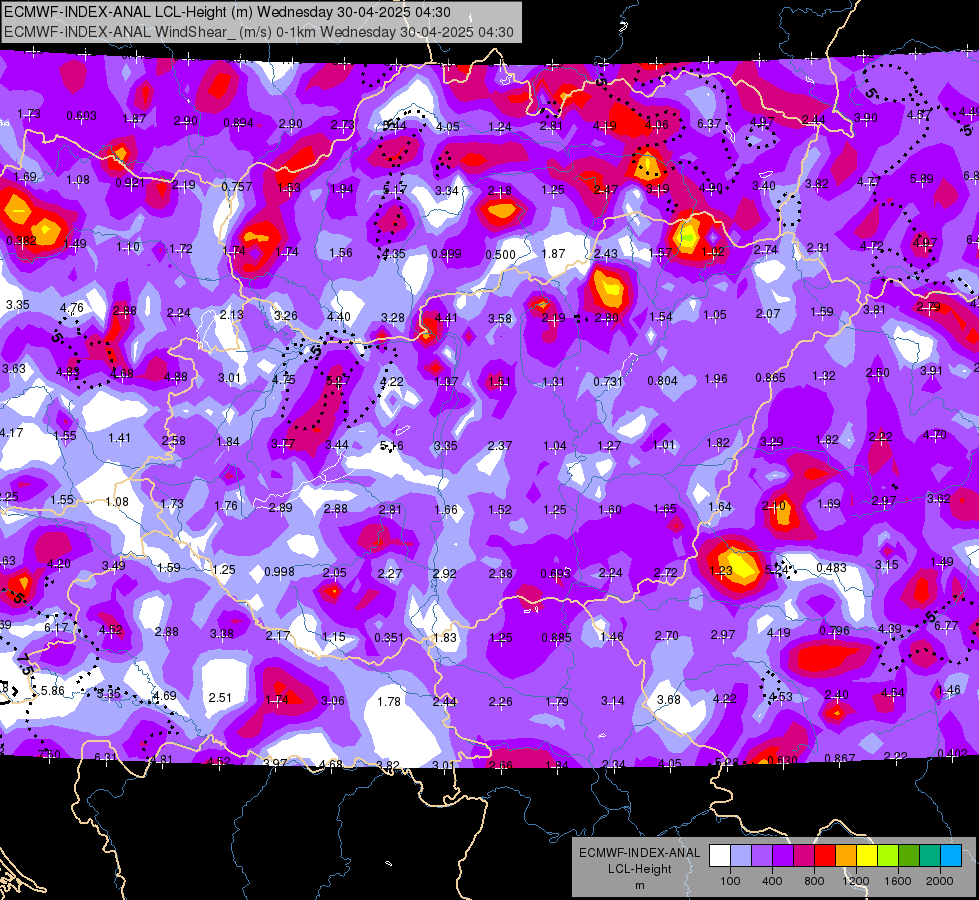Select the yellow legend color swatch
Image resolution: width=979 pixels, height=900 pixels.
tap(867, 856)
